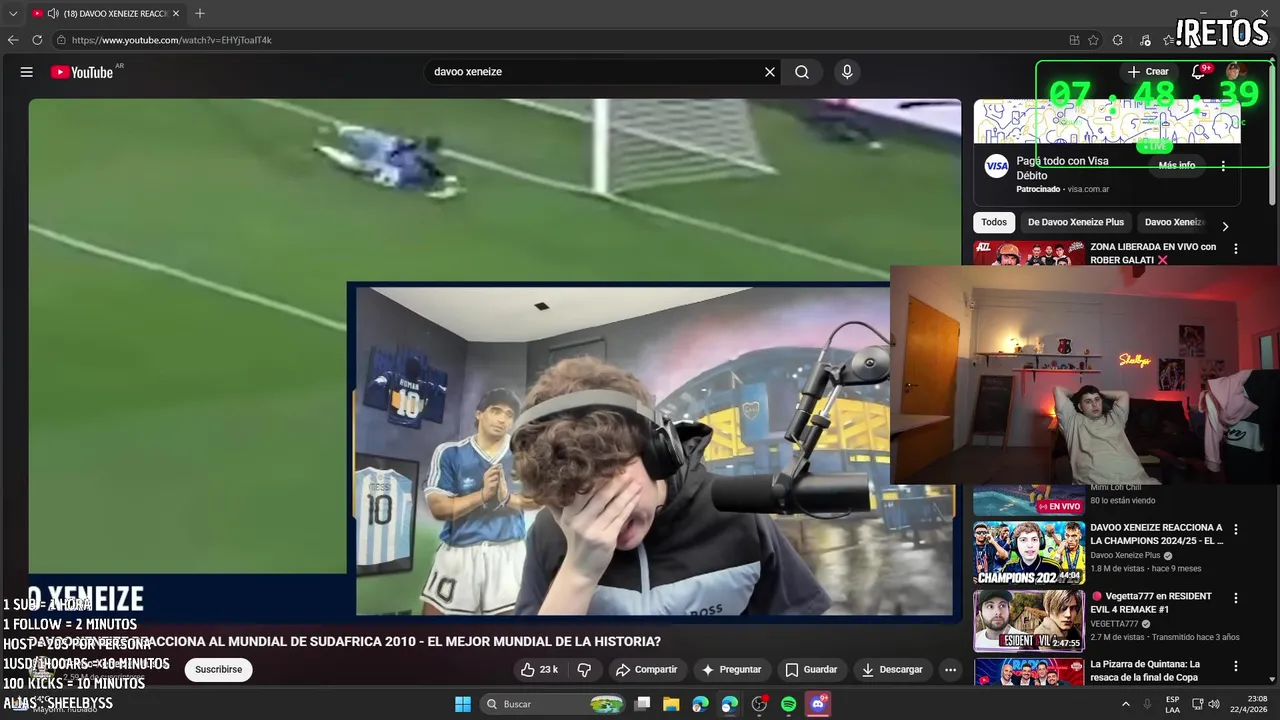Add this page to browser favorites
This screenshot has width=1280, height=720.
1093,40
